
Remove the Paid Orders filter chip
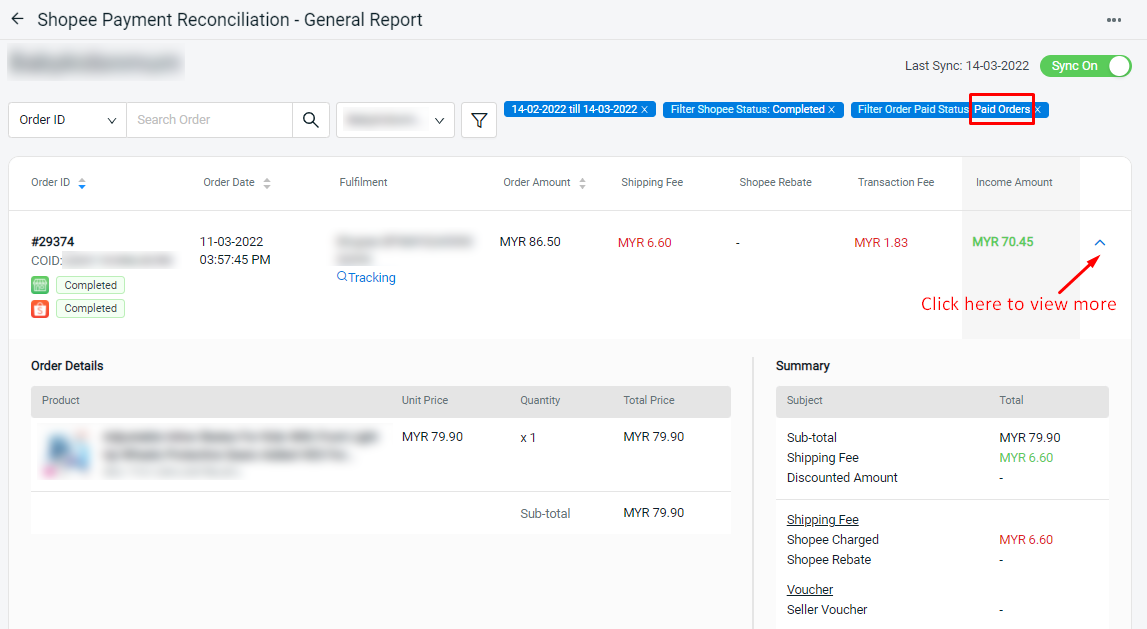click(x=1037, y=109)
